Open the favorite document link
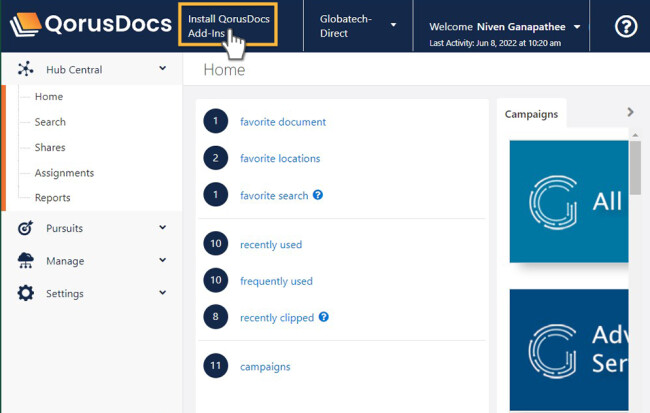Screen dimensions: 650x413 [x=283, y=122]
